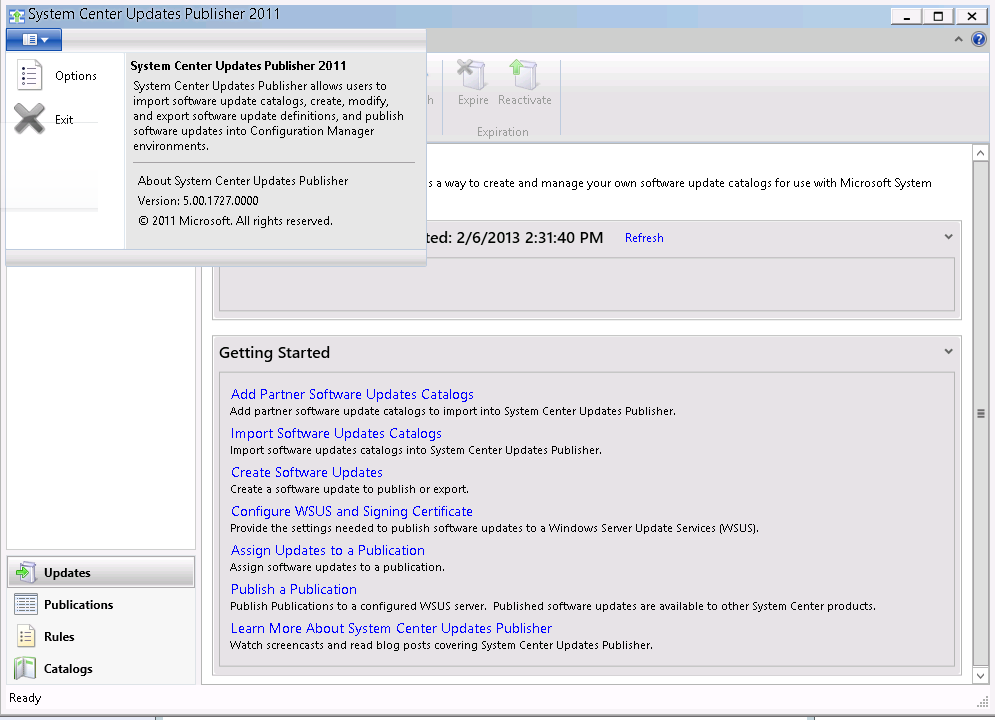Open Configure WSUS and Signing Certificate
This screenshot has height=720, width=995.
(x=351, y=511)
